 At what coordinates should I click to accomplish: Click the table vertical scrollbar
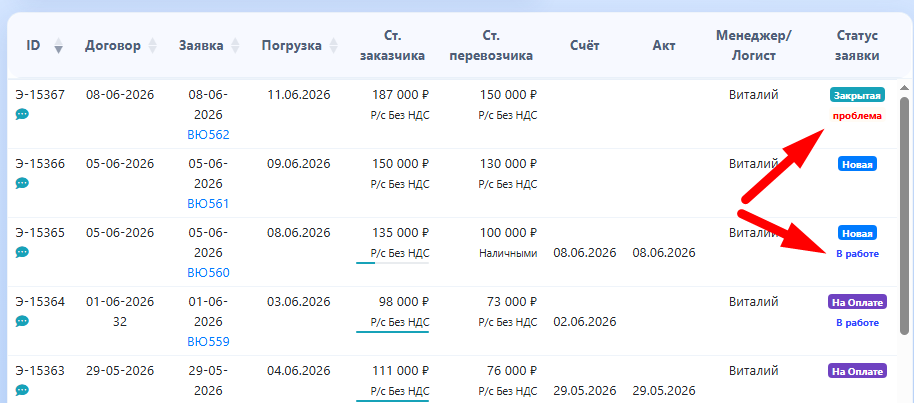905,216
